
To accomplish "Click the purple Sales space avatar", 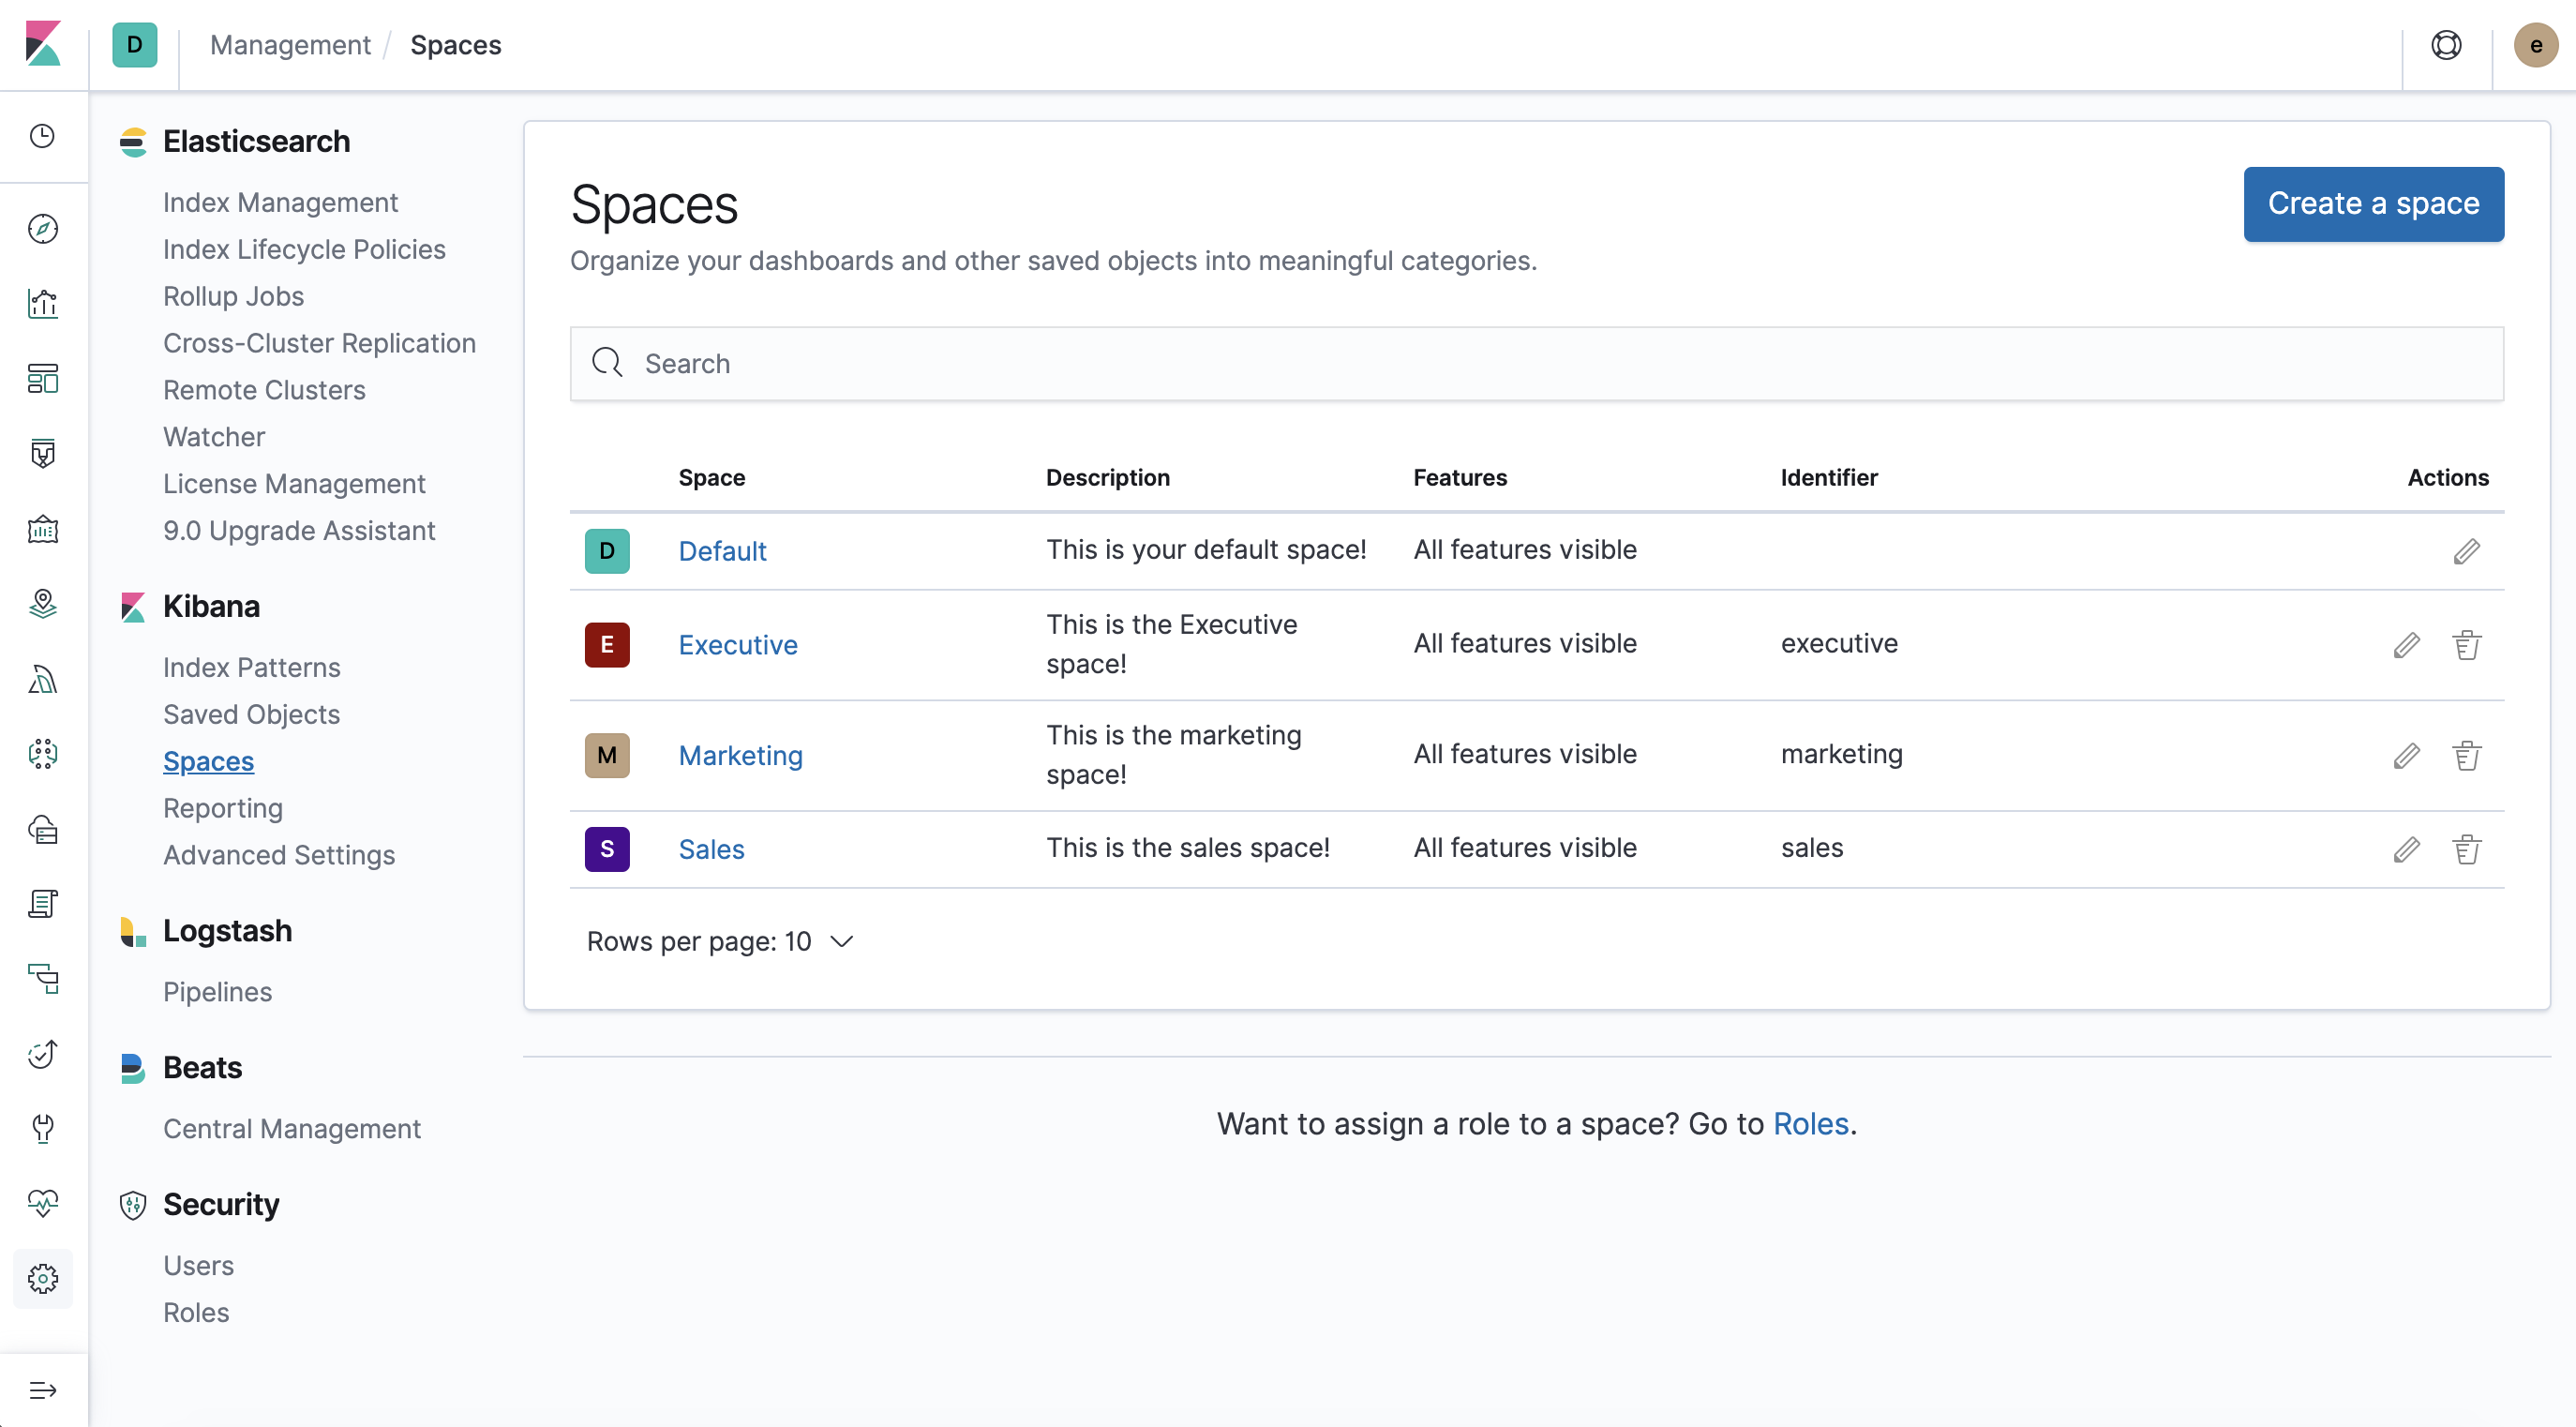I will 607,849.
